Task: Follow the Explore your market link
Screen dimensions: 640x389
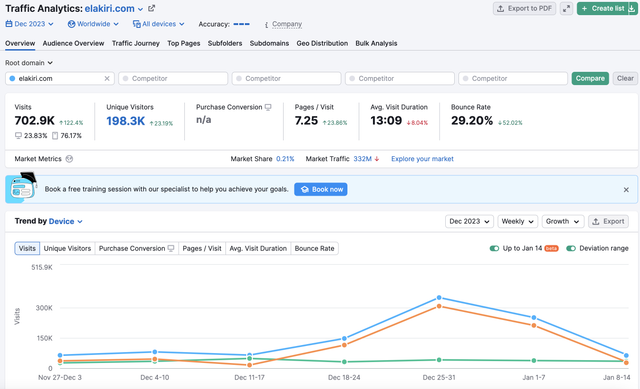Action: click(422, 159)
